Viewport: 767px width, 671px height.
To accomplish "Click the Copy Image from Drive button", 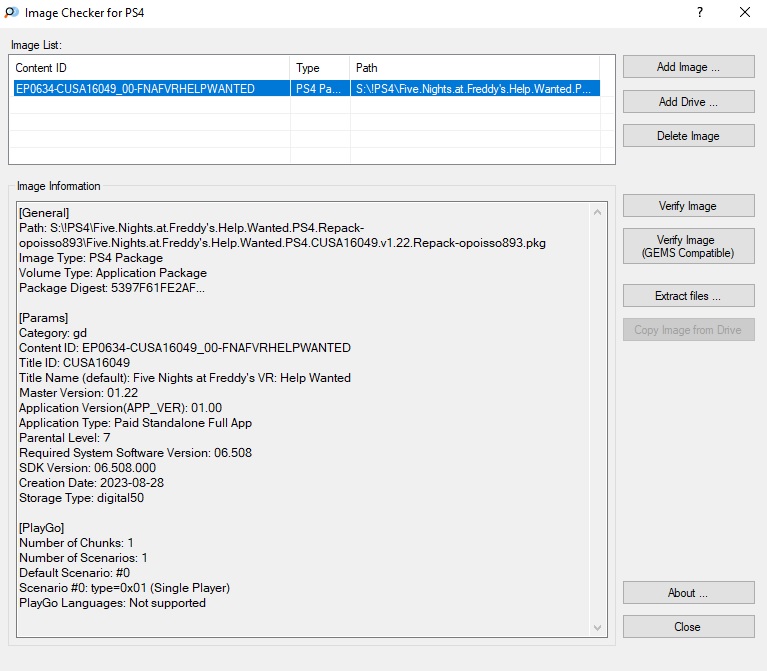I will [x=688, y=330].
